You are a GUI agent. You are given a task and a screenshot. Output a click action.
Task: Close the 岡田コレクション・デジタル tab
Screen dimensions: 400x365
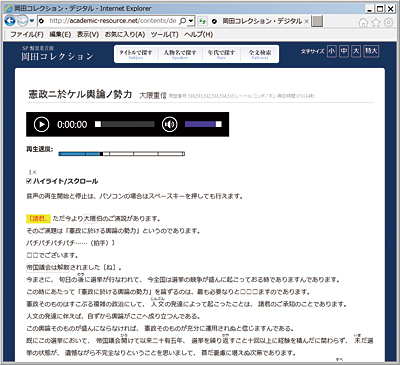coord(306,21)
